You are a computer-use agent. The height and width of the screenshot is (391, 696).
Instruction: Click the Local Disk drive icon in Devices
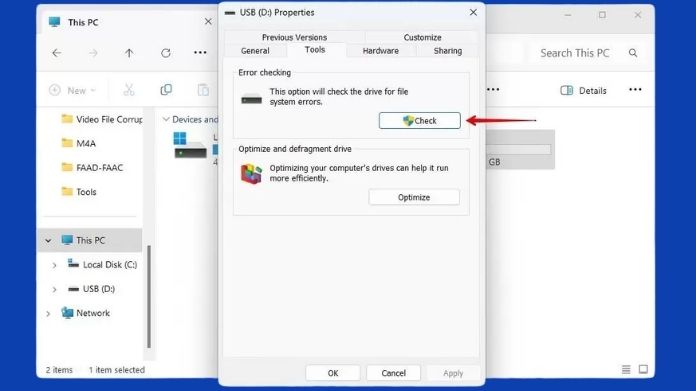click(x=190, y=146)
